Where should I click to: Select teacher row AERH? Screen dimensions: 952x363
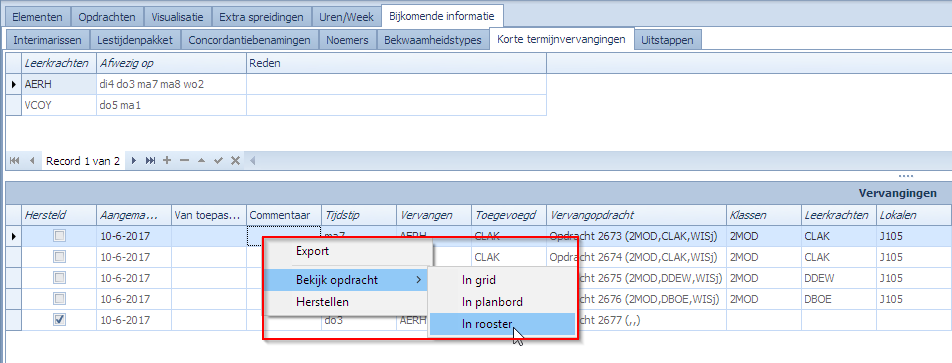59,84
